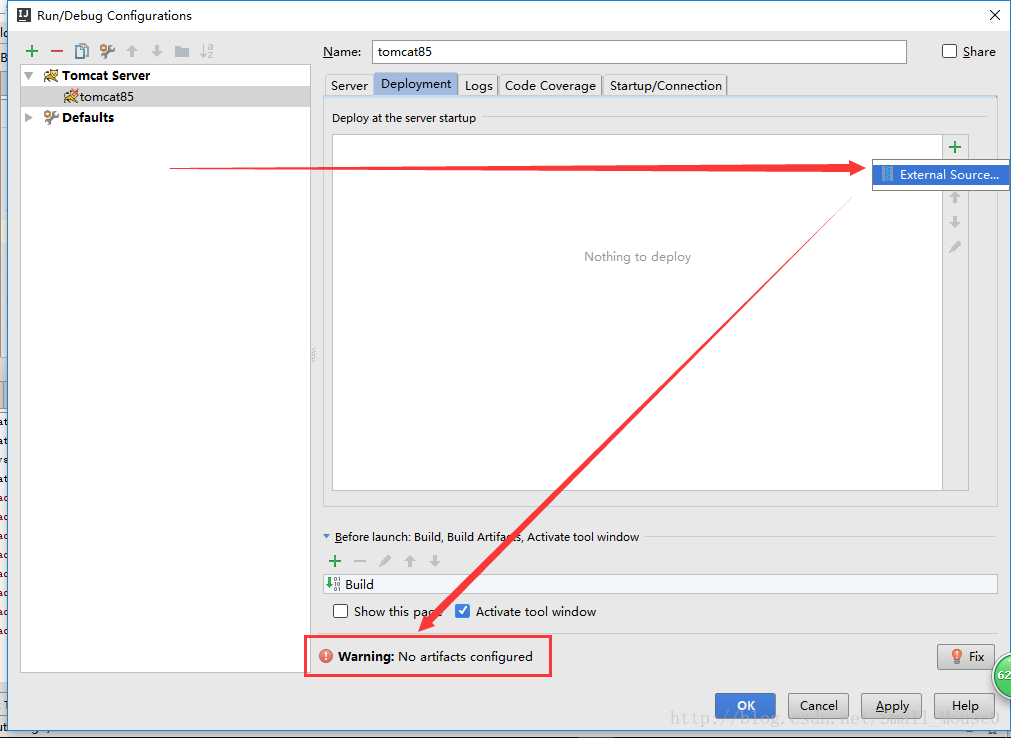The width and height of the screenshot is (1011, 738).
Task: Collapse the Tomcat Server tree node
Action: [28, 75]
